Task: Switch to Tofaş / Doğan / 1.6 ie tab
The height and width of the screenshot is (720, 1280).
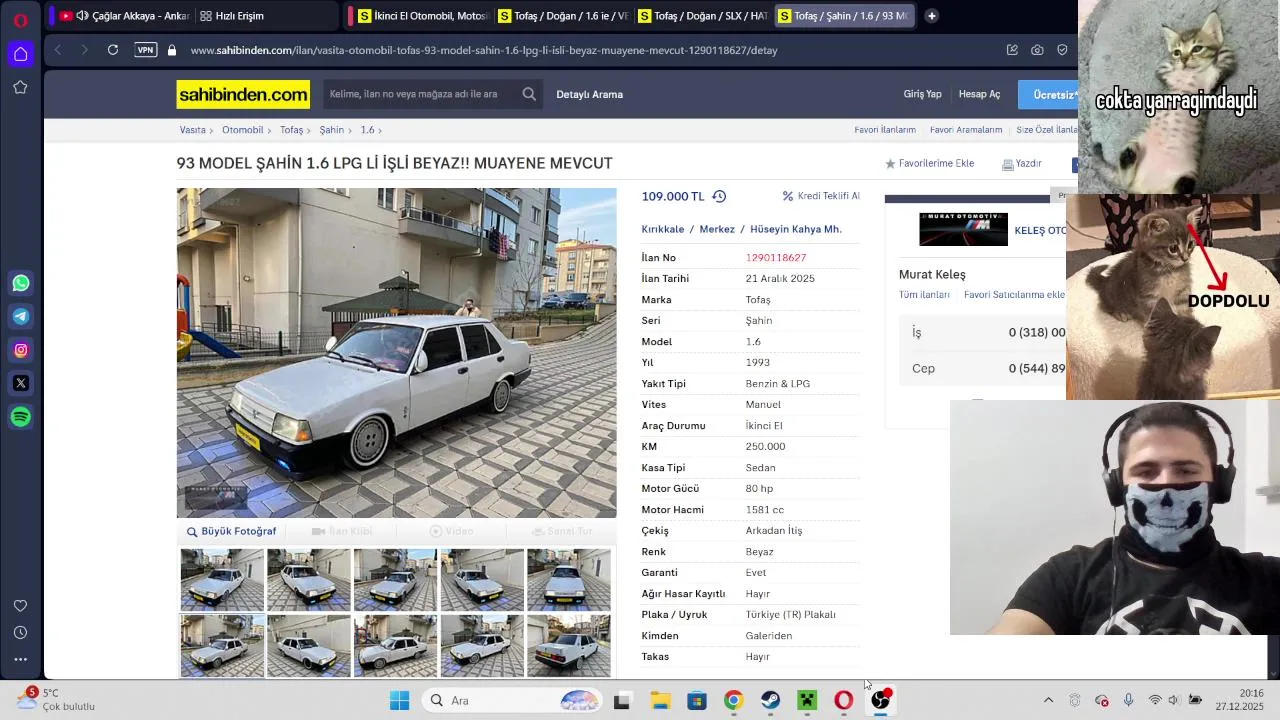Action: [562, 16]
